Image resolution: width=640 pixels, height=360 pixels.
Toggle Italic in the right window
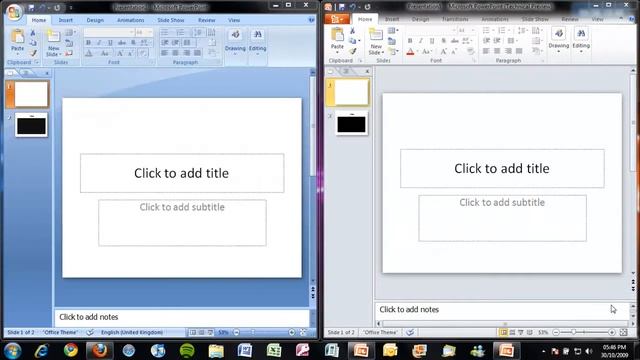coord(421,41)
